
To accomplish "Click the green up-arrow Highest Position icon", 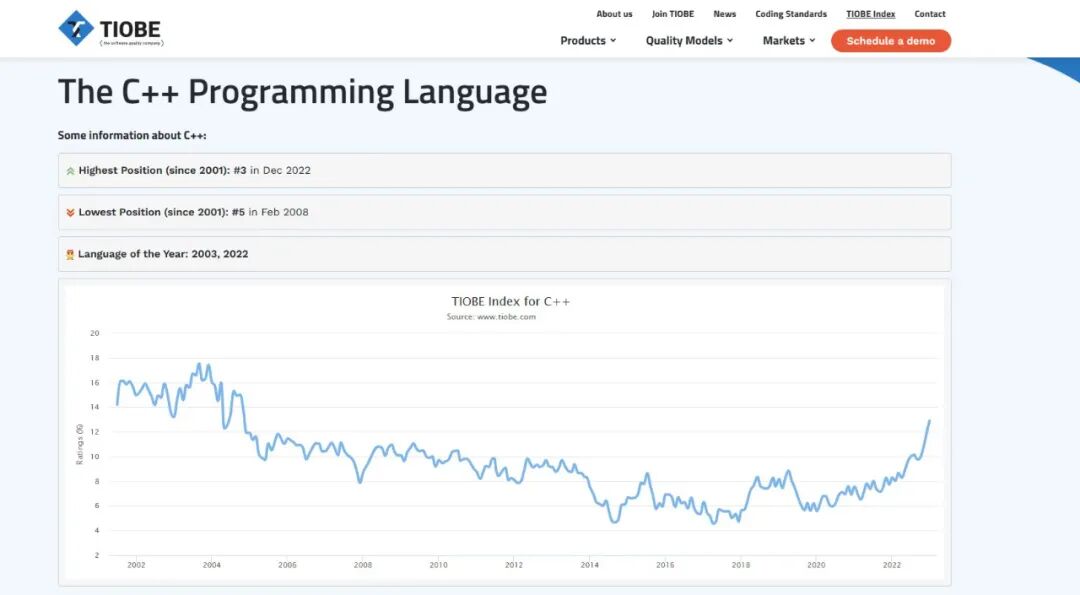I will coord(70,171).
